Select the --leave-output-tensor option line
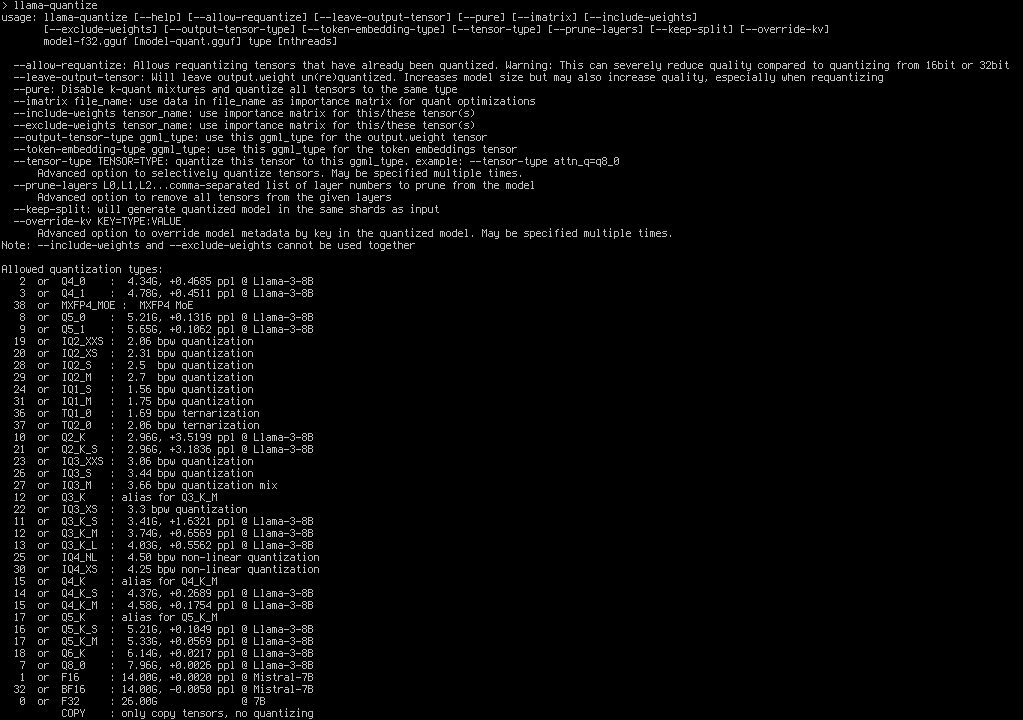The image size is (1023, 720). coord(448,78)
